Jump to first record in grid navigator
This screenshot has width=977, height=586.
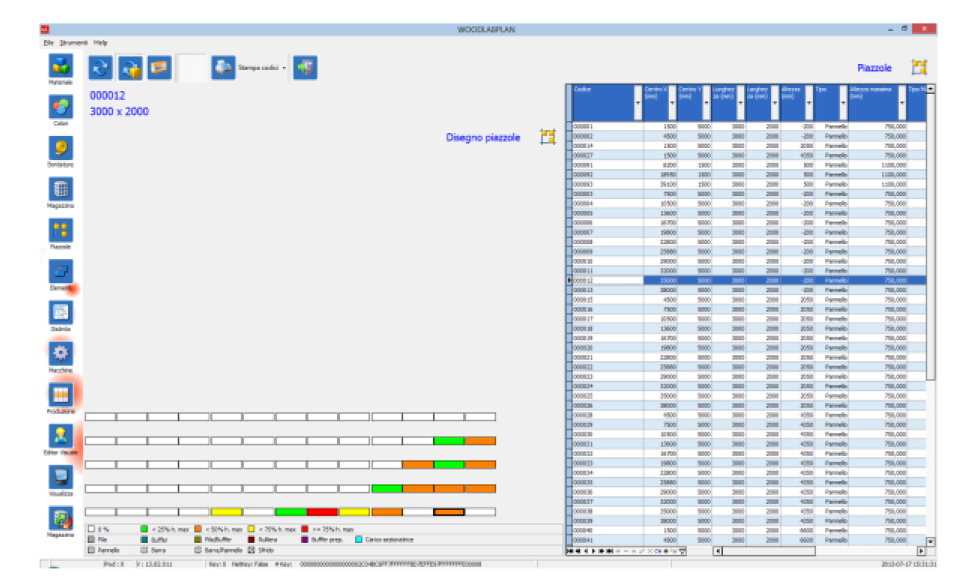tap(570, 551)
